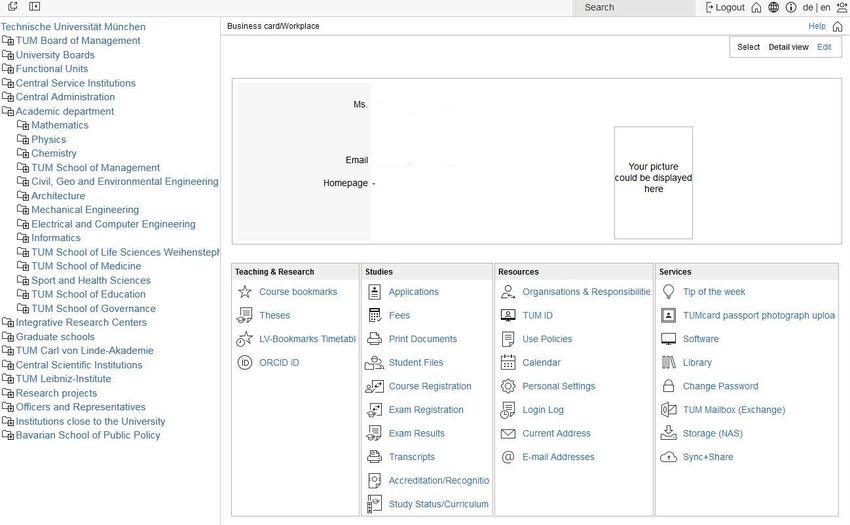Click the info icon in top bar

791,7
